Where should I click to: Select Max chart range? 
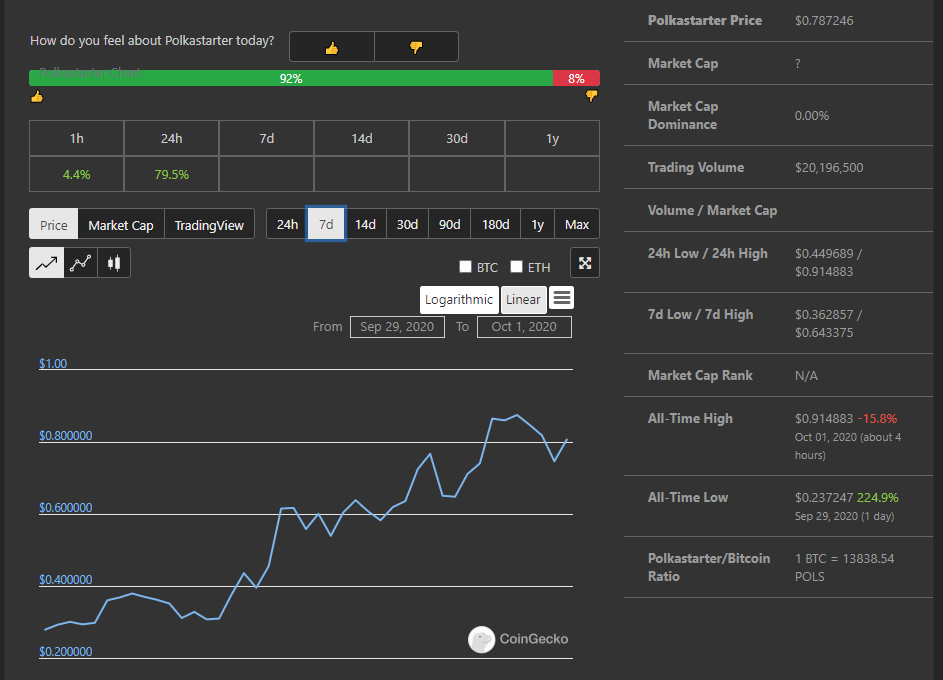(577, 224)
